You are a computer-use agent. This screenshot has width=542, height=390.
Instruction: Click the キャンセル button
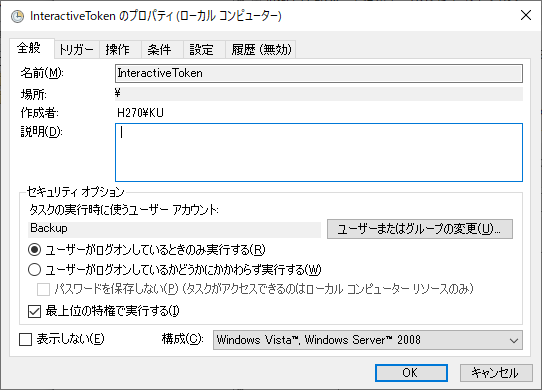tap(496, 373)
